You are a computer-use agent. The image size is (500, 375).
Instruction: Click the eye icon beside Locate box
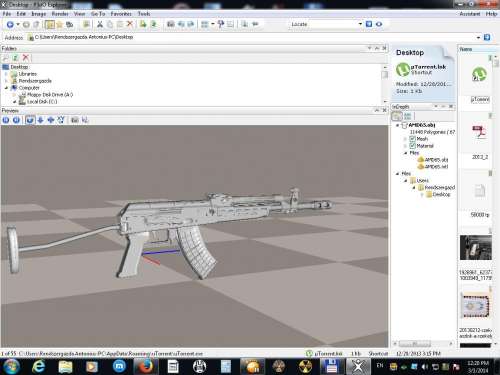[x=379, y=24]
